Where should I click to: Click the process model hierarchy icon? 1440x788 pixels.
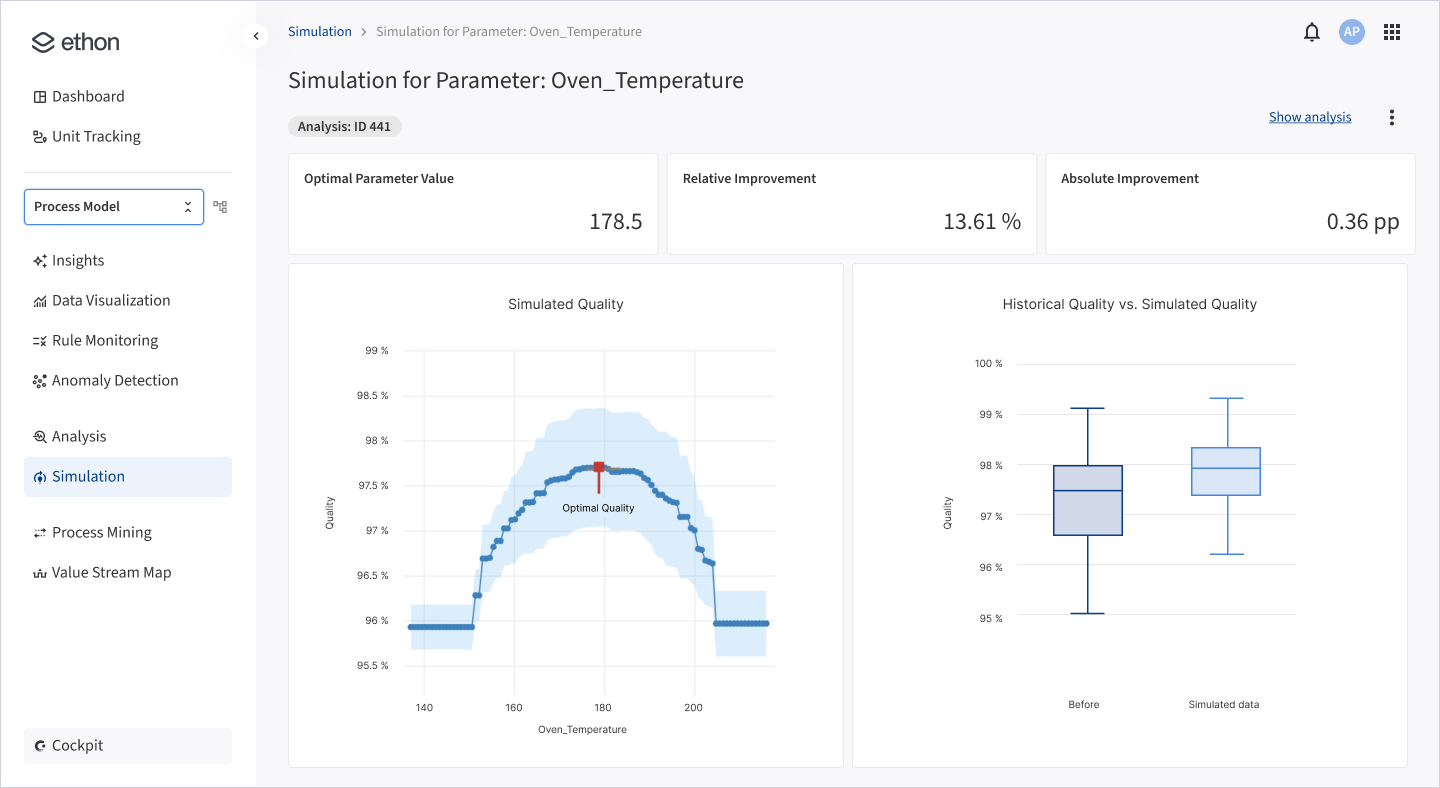(x=220, y=207)
